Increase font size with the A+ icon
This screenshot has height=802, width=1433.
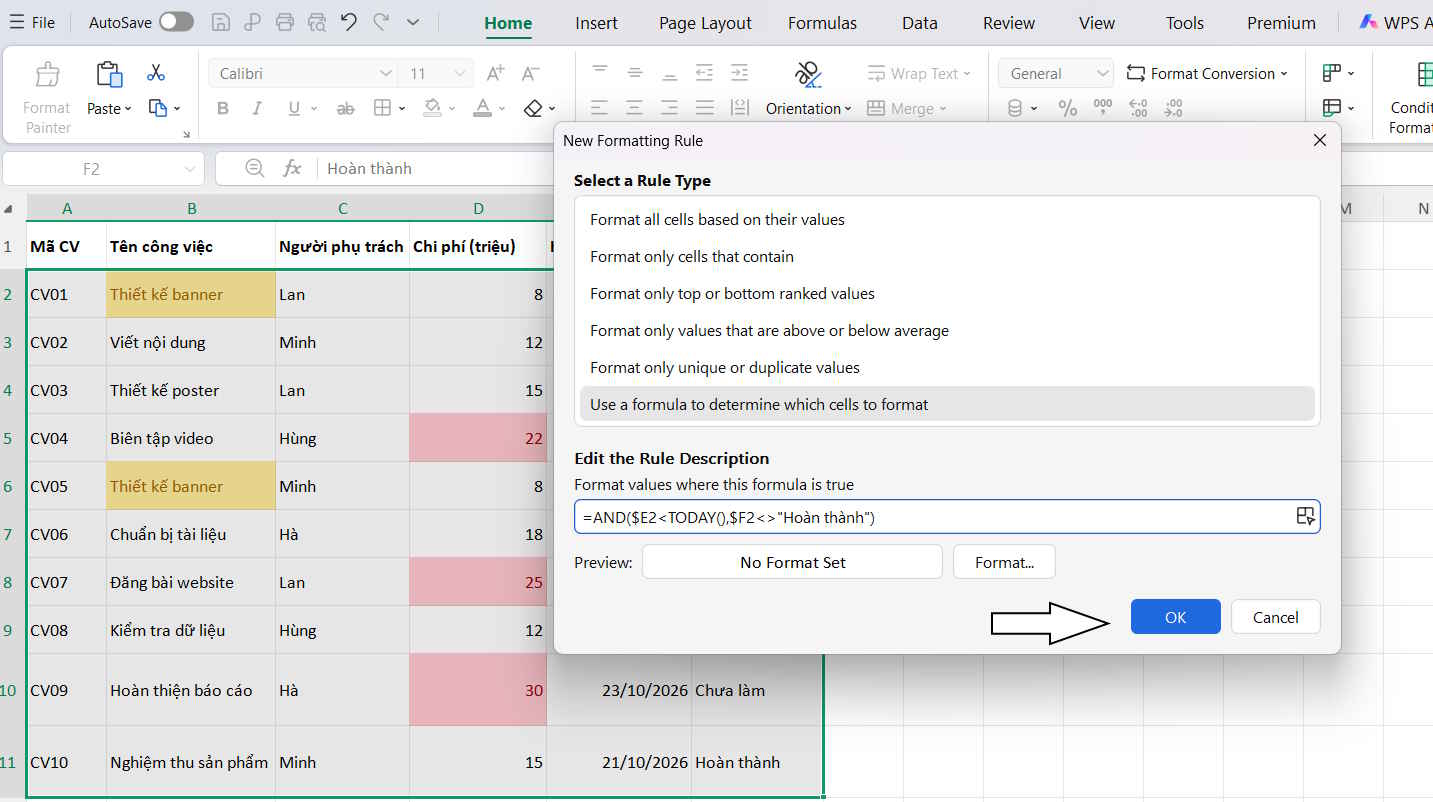pos(495,73)
